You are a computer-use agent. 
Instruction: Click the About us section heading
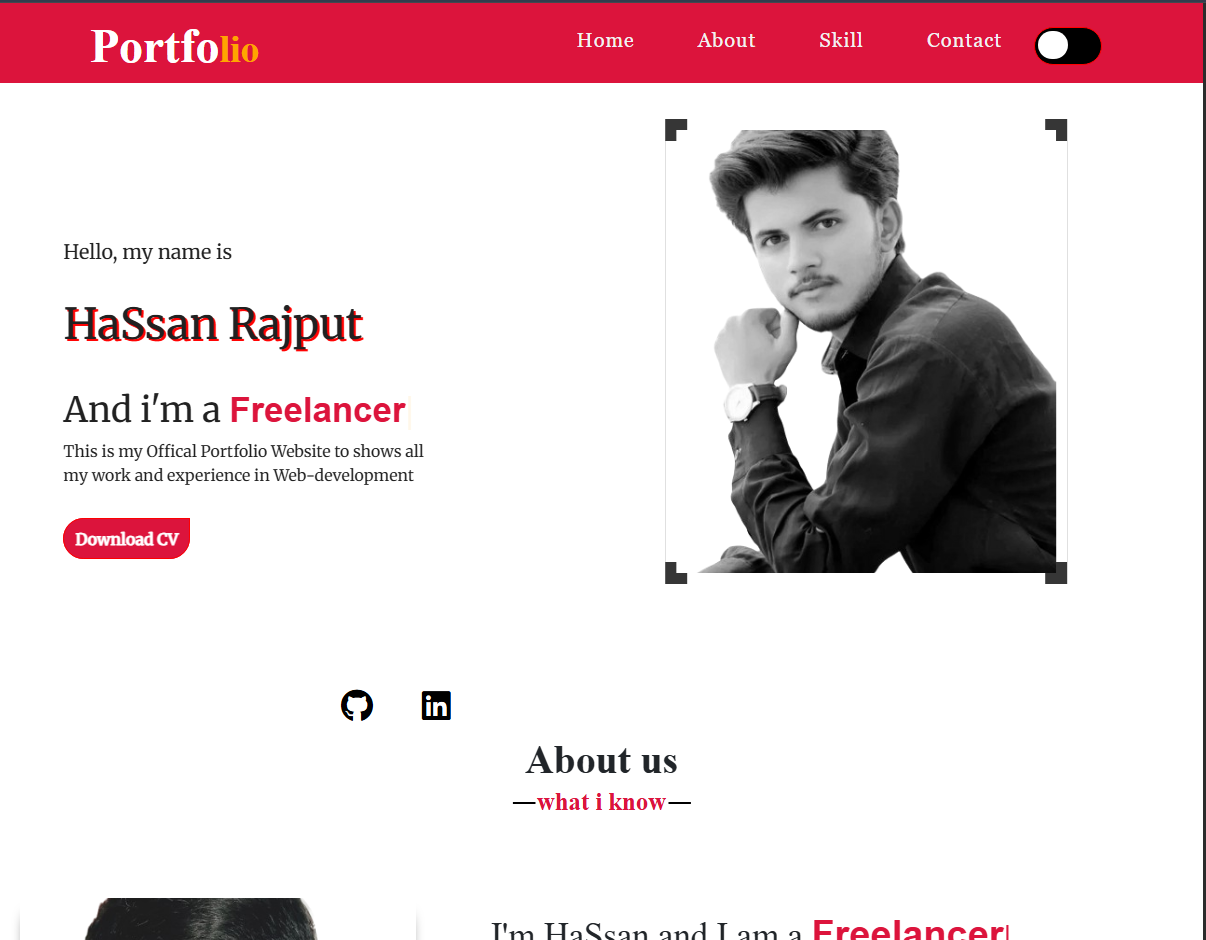(x=602, y=760)
